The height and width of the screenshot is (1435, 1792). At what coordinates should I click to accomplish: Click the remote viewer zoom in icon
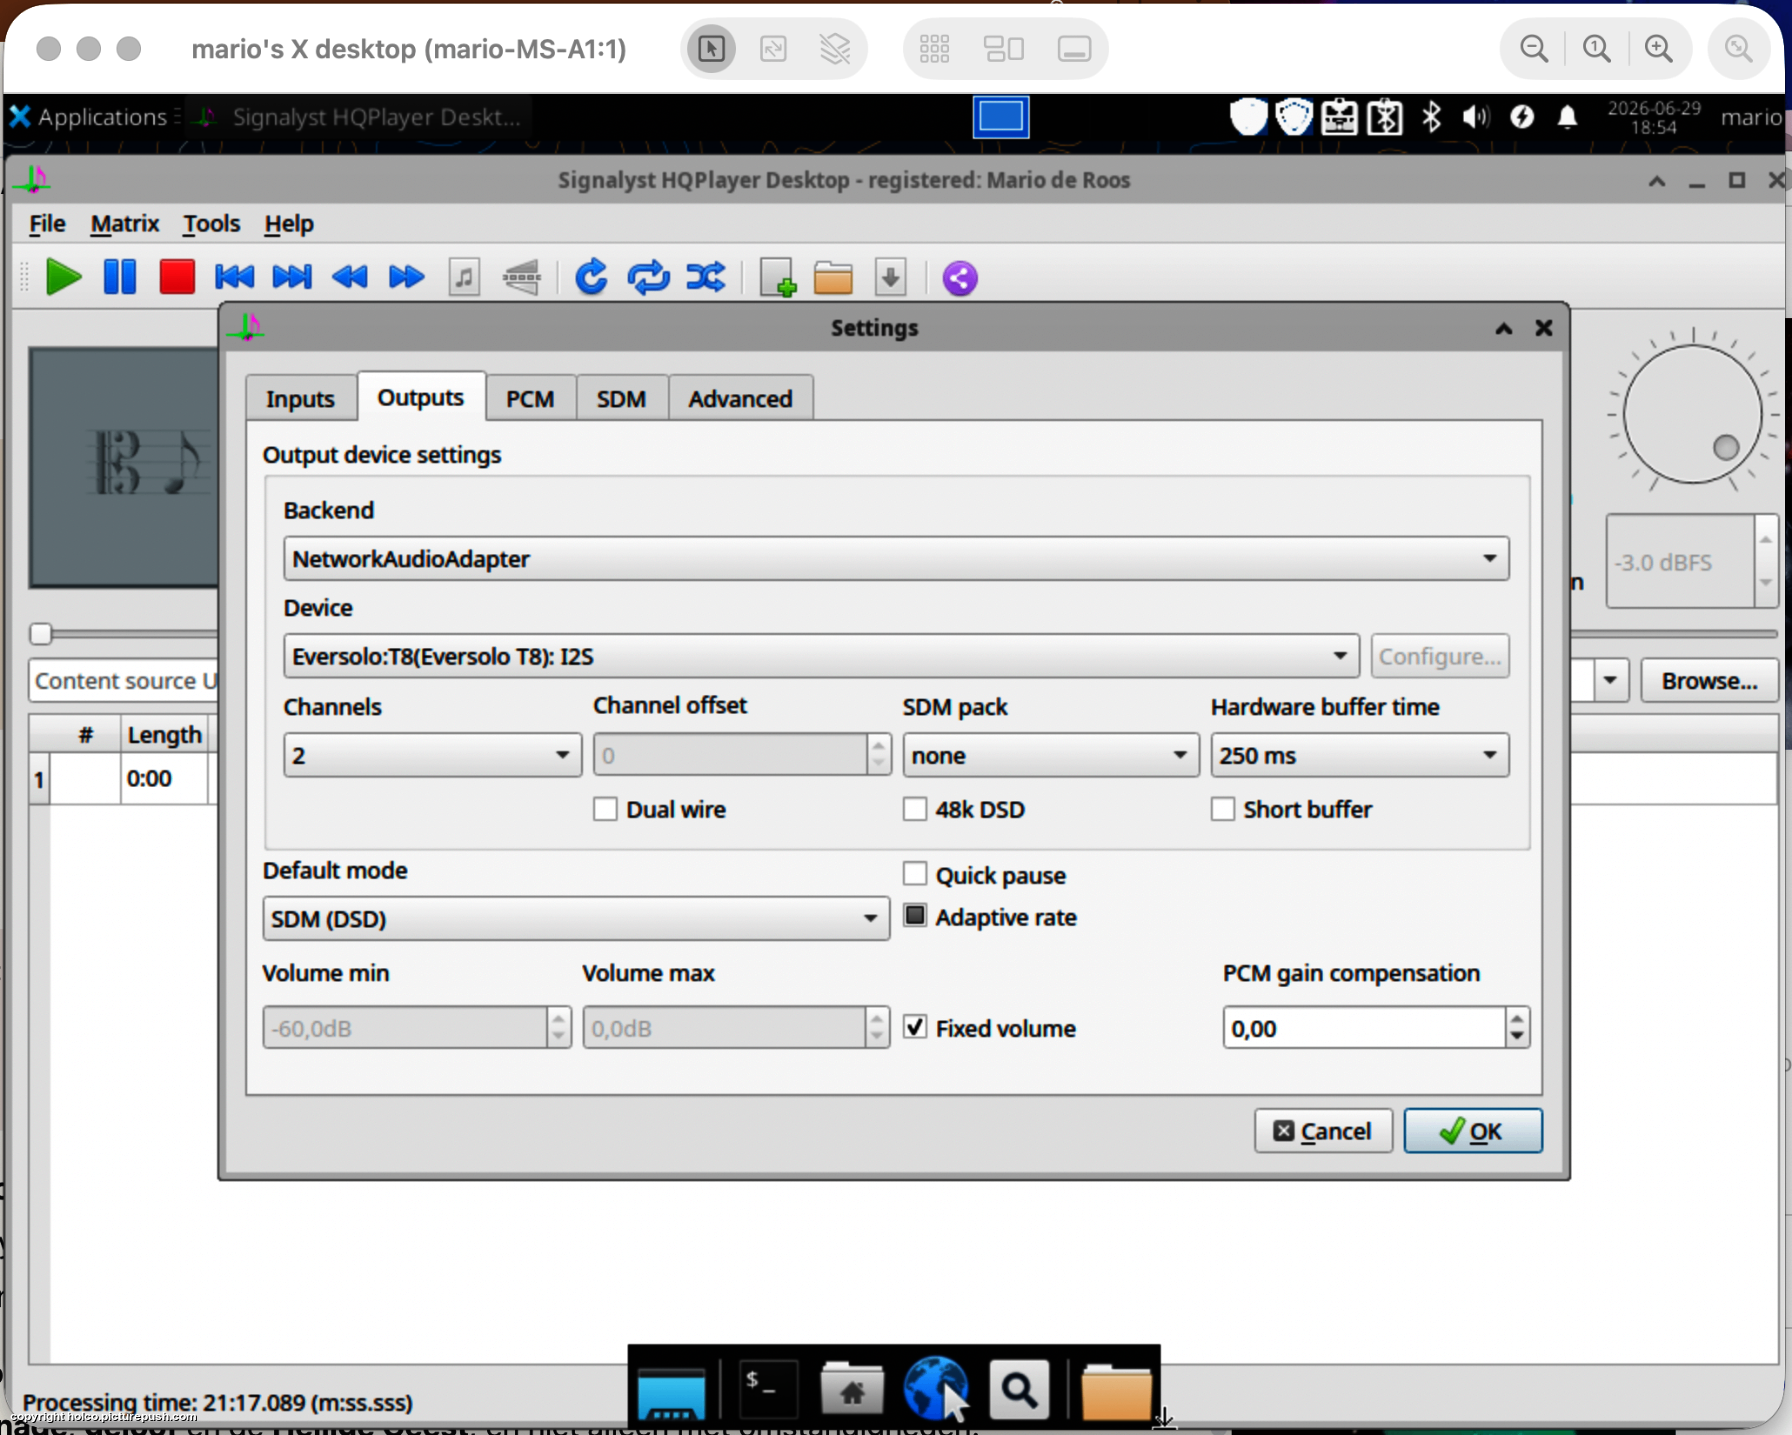(x=1659, y=48)
